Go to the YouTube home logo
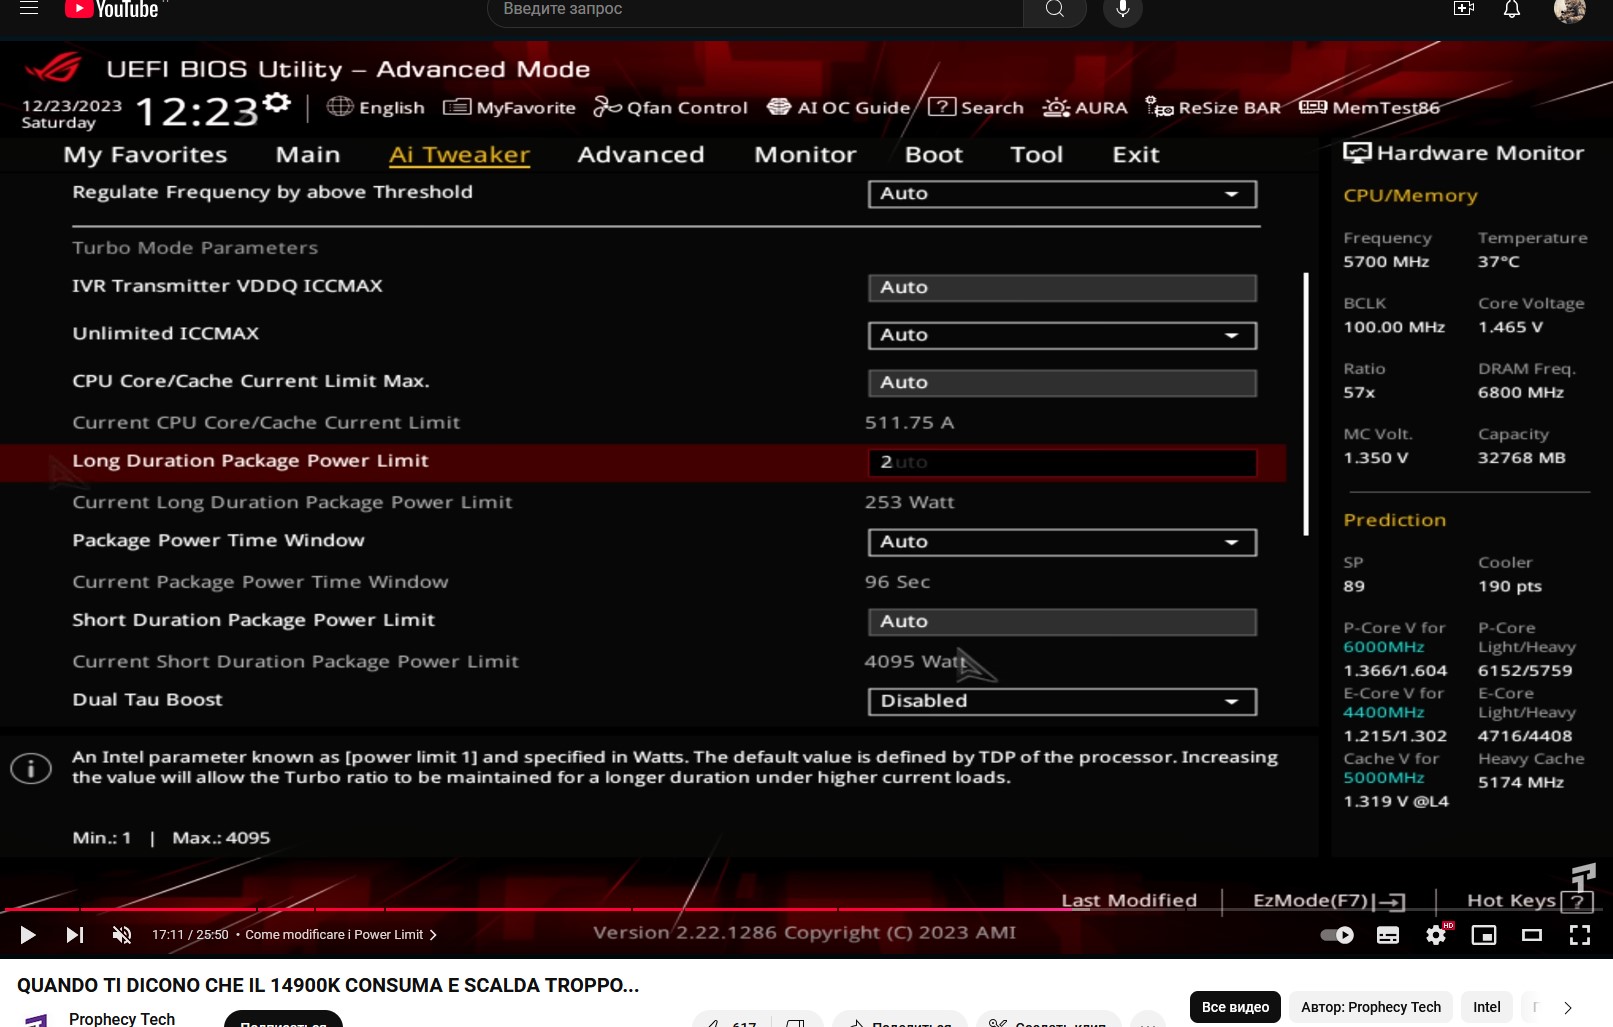 click(112, 10)
